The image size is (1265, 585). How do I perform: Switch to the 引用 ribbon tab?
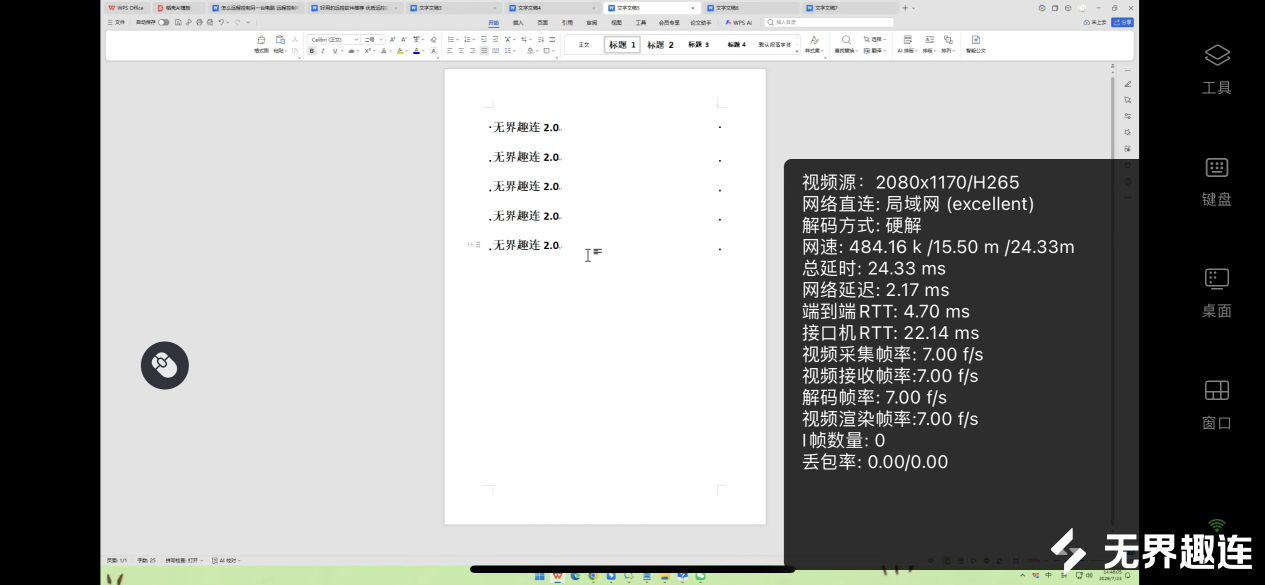(x=567, y=22)
